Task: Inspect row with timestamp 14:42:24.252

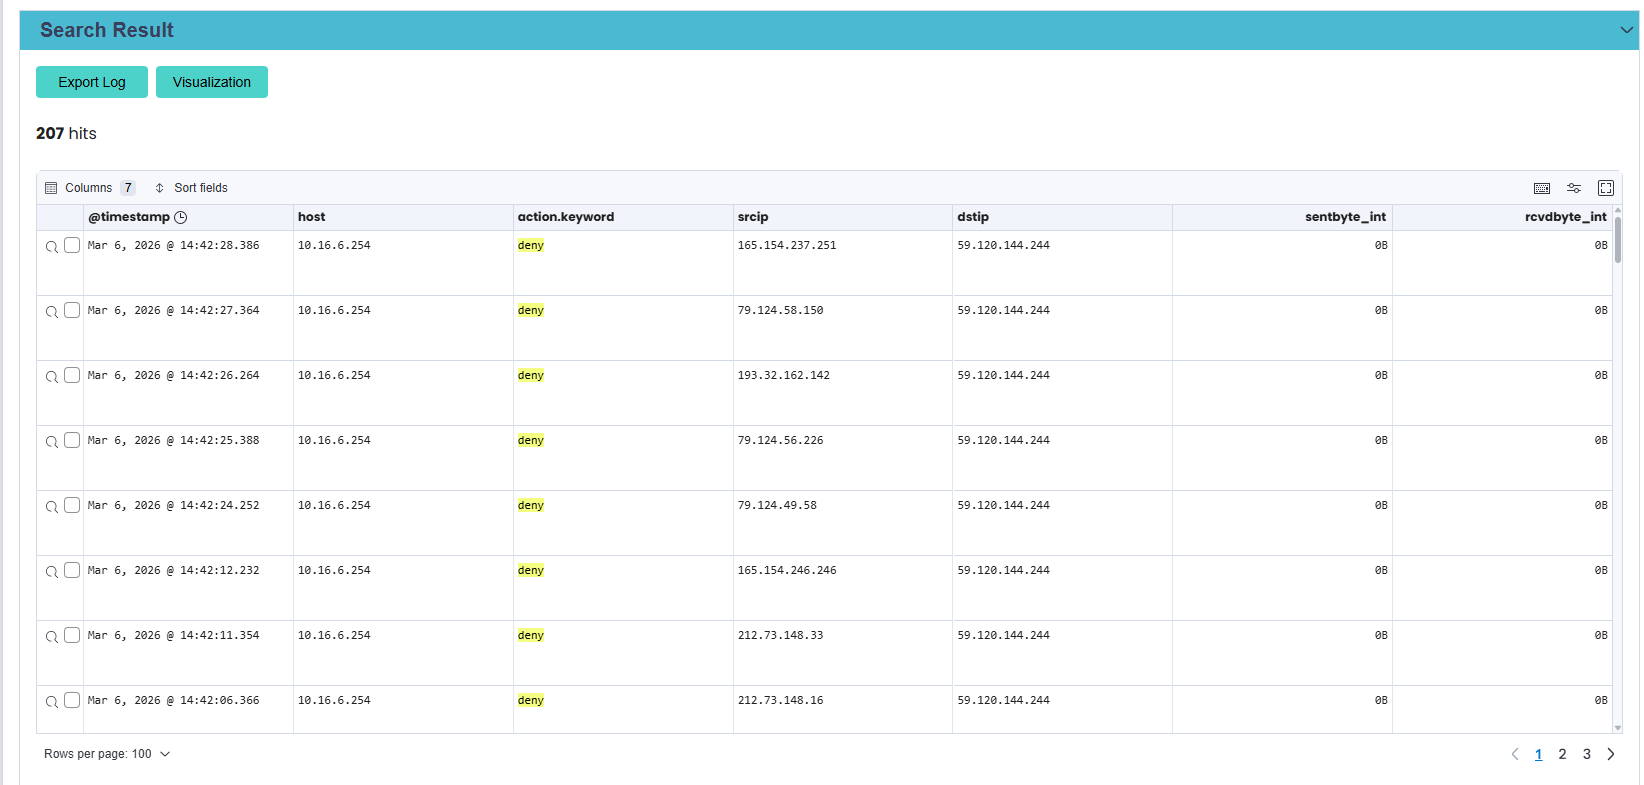Action: (x=52, y=506)
